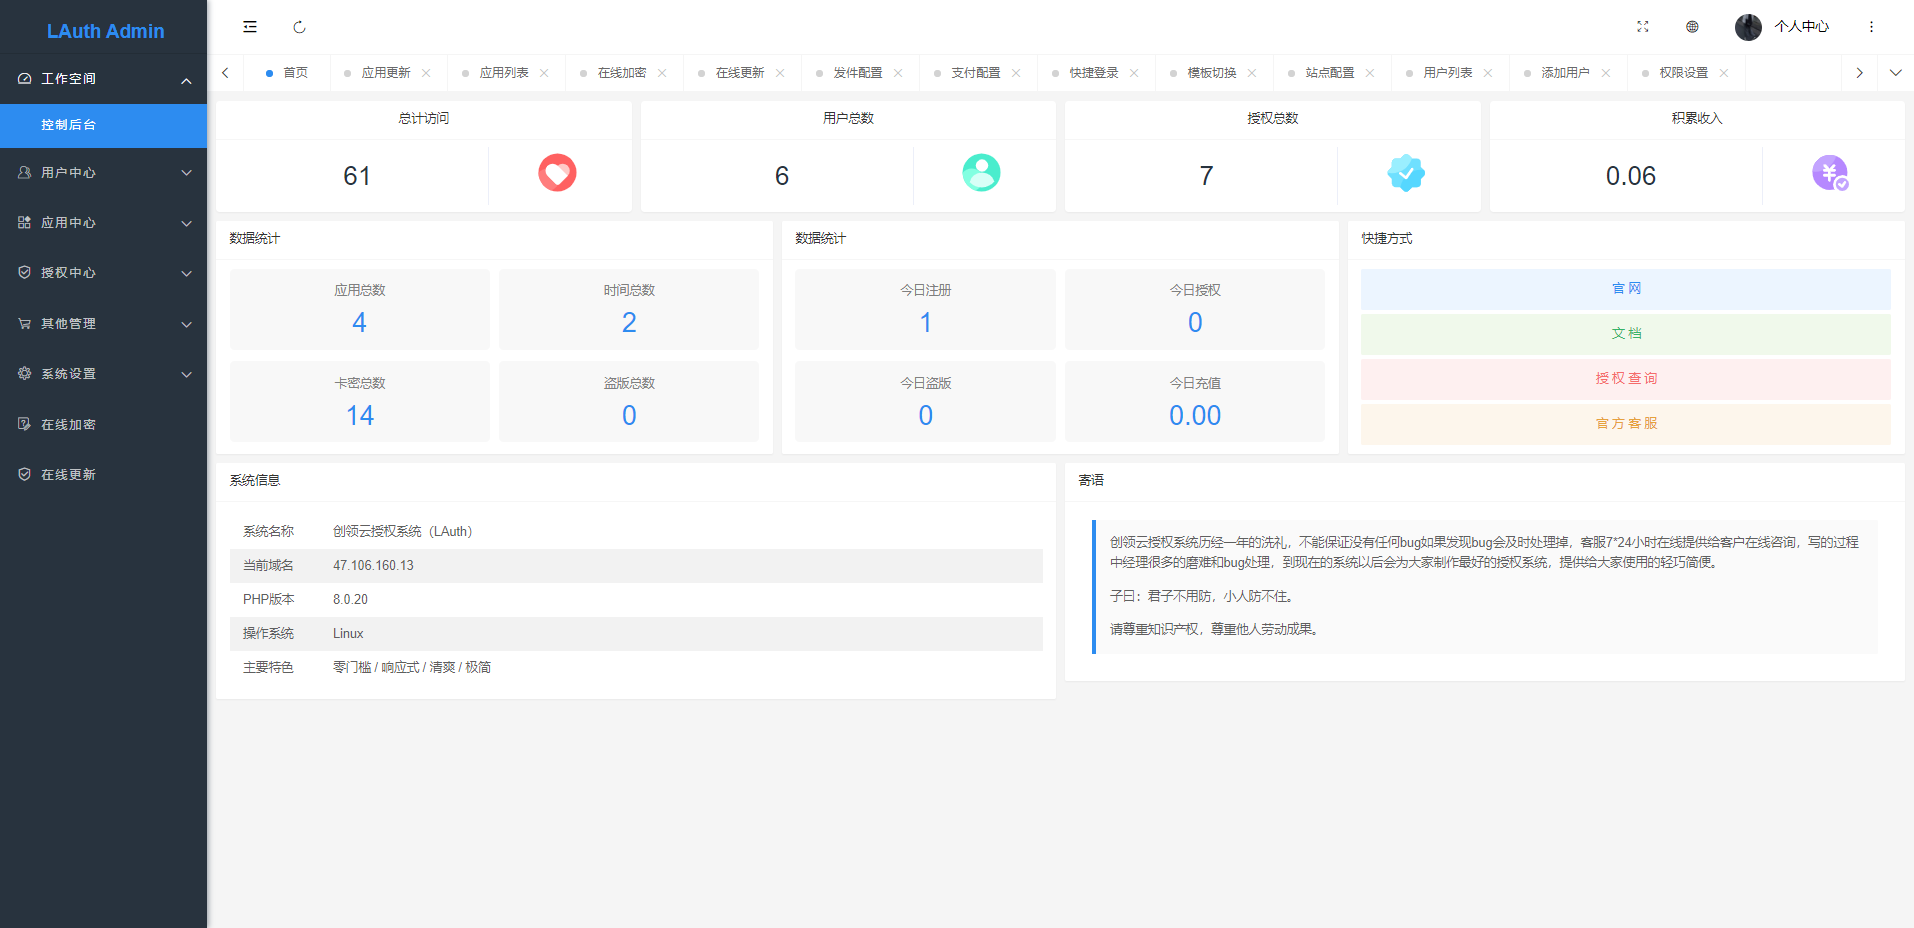Open the tab list dropdown arrow

coord(1895,73)
